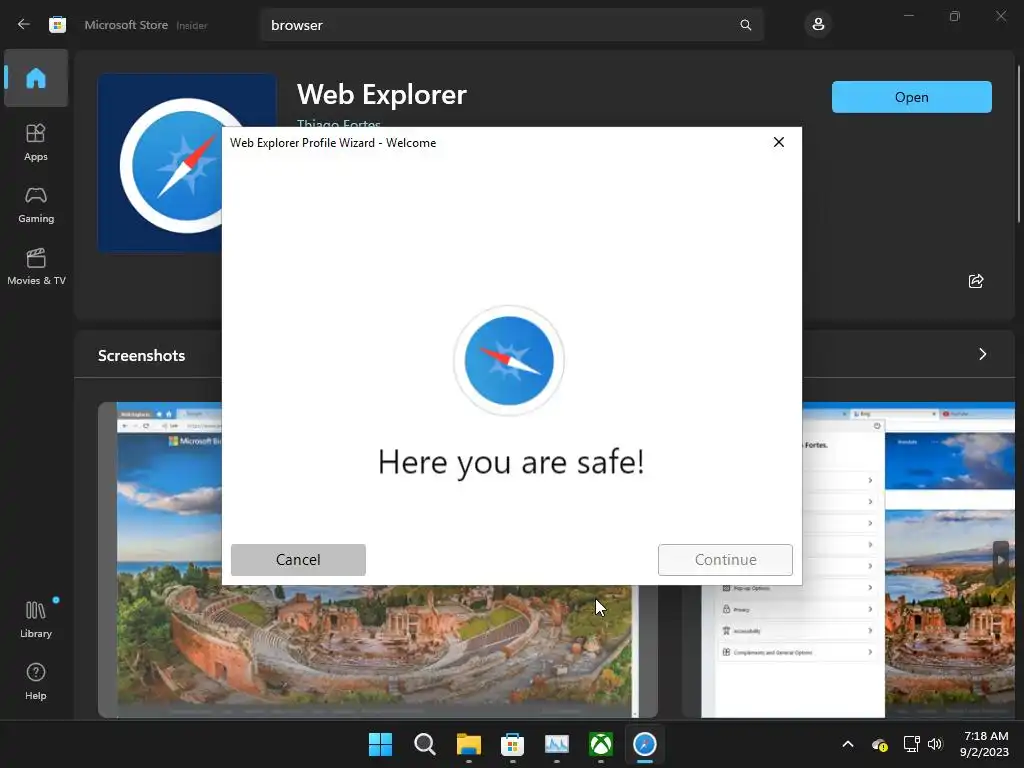Click Web Explorer taskbar icon
Screen dimensions: 1024x768
645,744
